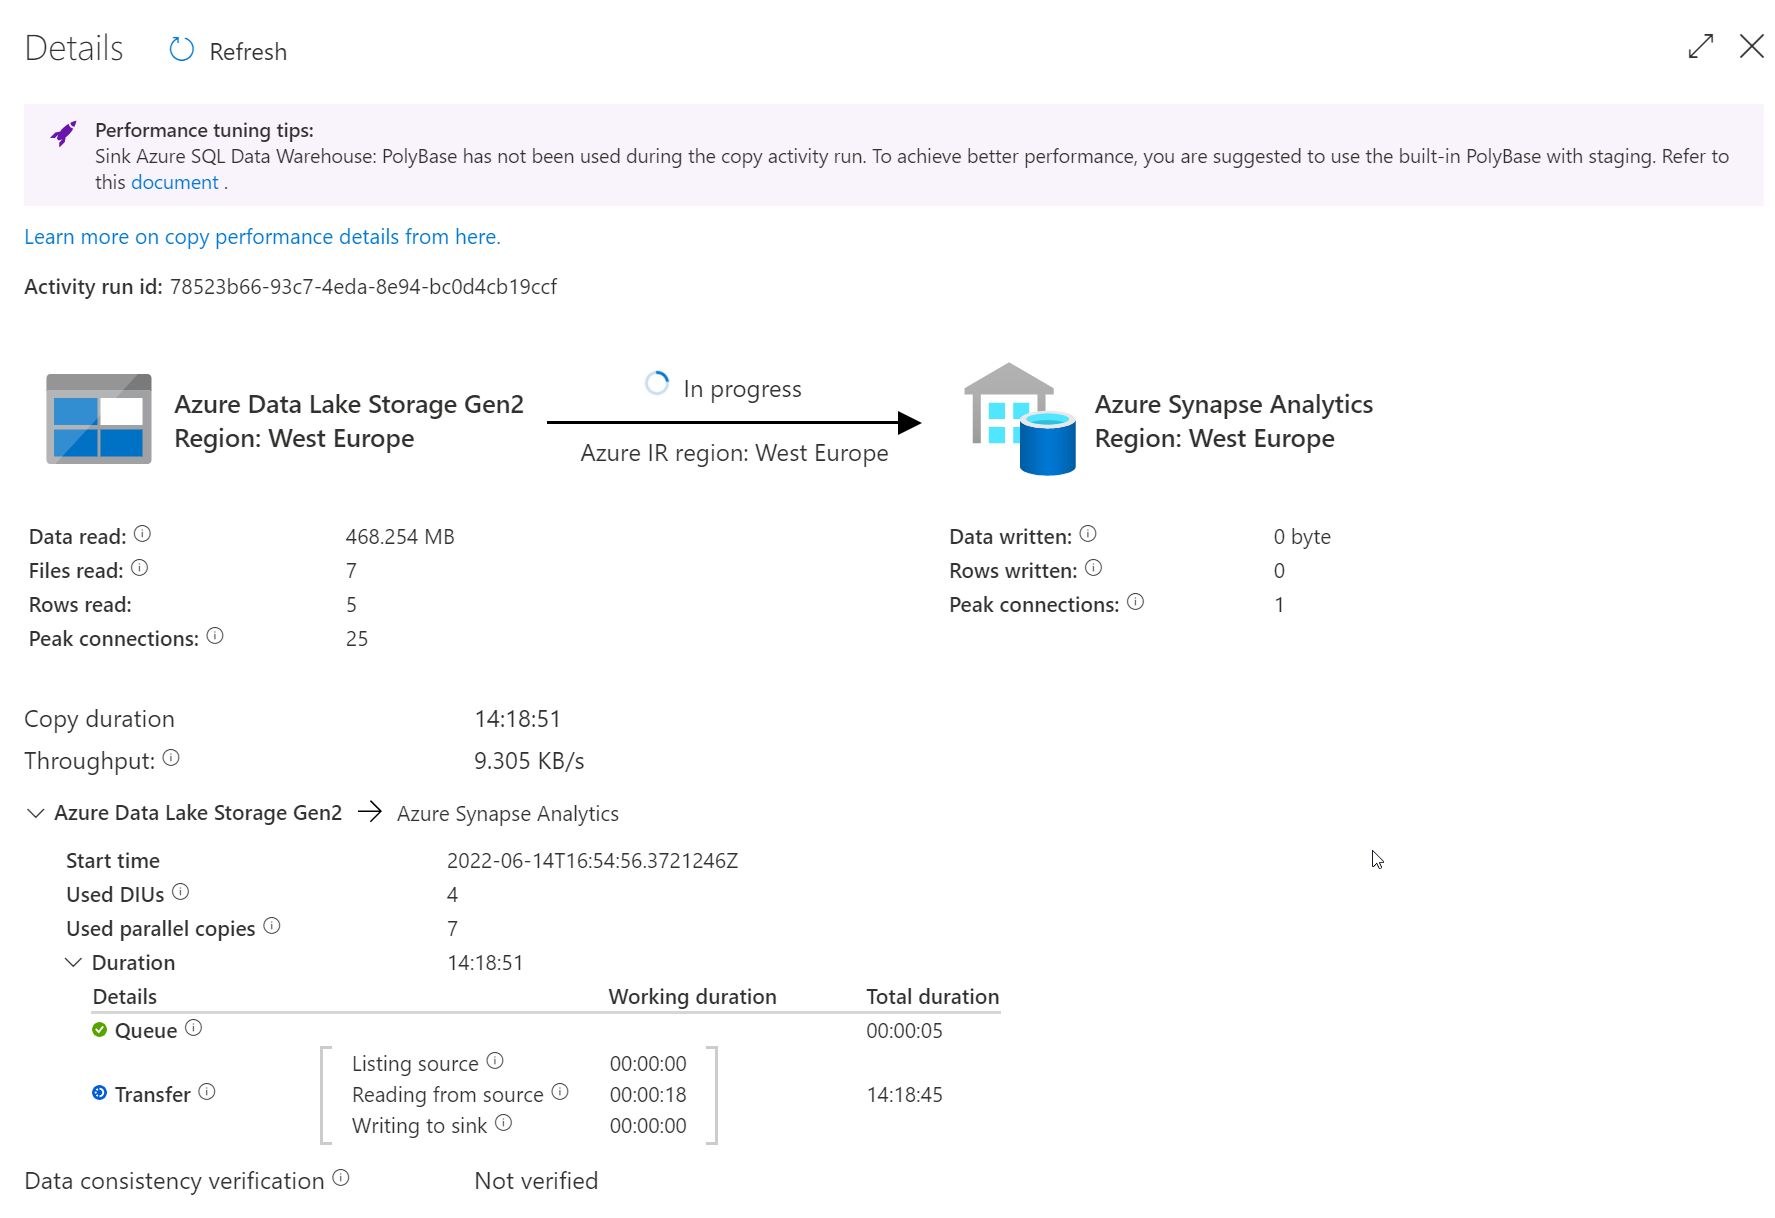This screenshot has width=1775, height=1218.
Task: Click the Throughput value 9.305 KB/s
Action: [529, 761]
